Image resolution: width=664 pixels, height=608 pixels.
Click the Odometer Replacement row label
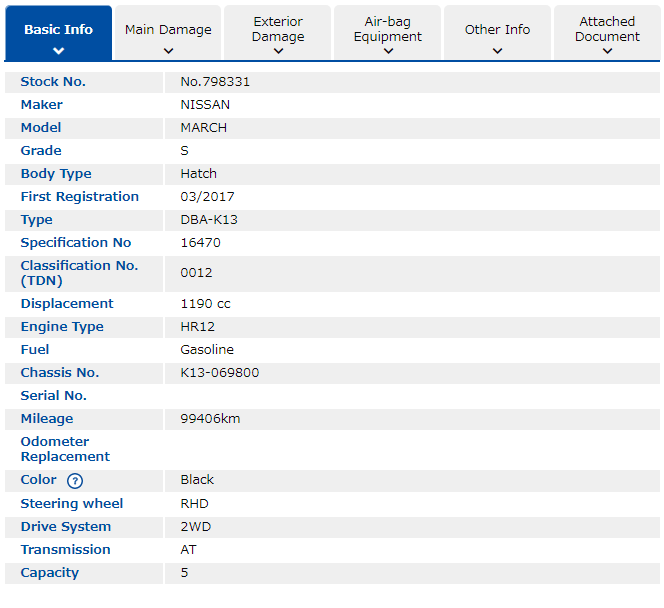pyautogui.click(x=65, y=449)
